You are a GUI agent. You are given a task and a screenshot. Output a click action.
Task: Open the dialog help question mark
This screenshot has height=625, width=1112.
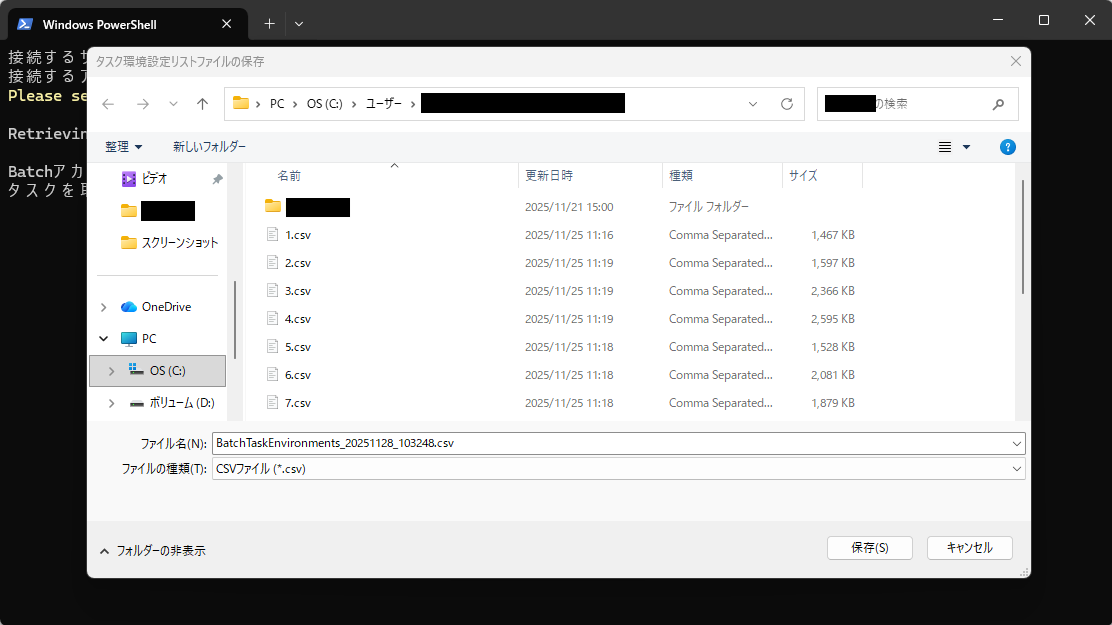pyautogui.click(x=1007, y=146)
